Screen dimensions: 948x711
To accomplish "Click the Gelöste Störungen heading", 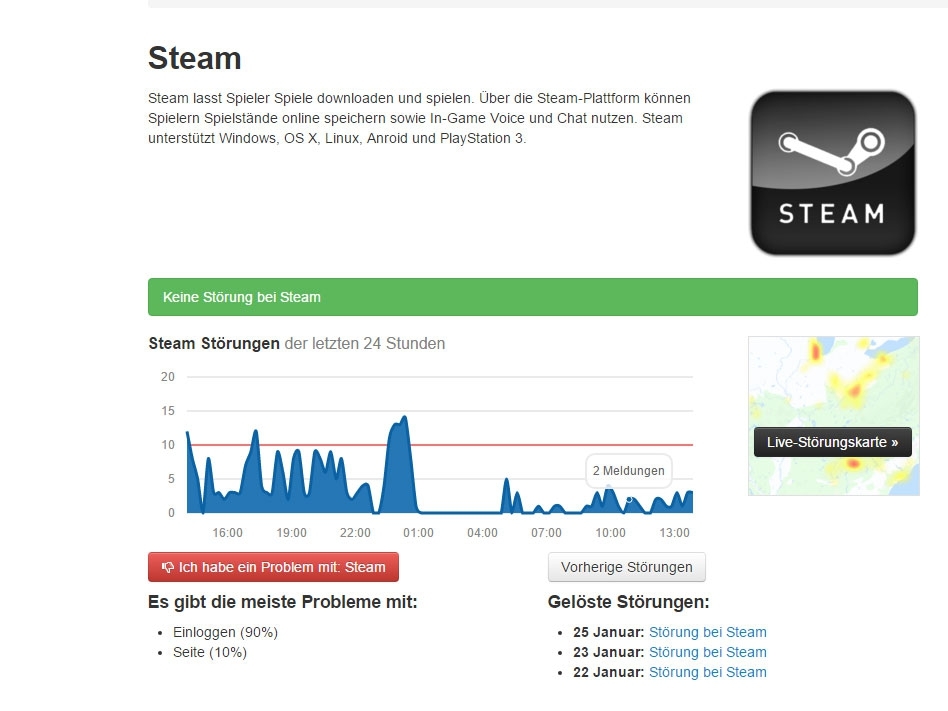I will [628, 602].
